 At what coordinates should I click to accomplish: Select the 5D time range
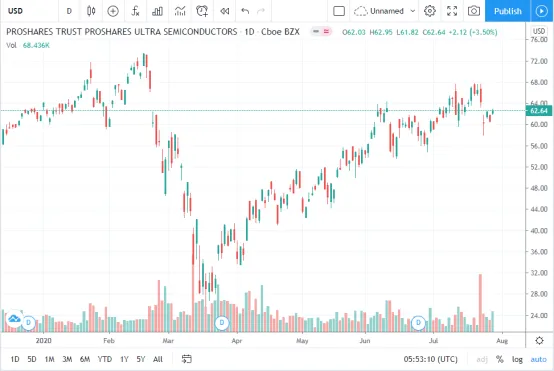[x=32, y=359]
